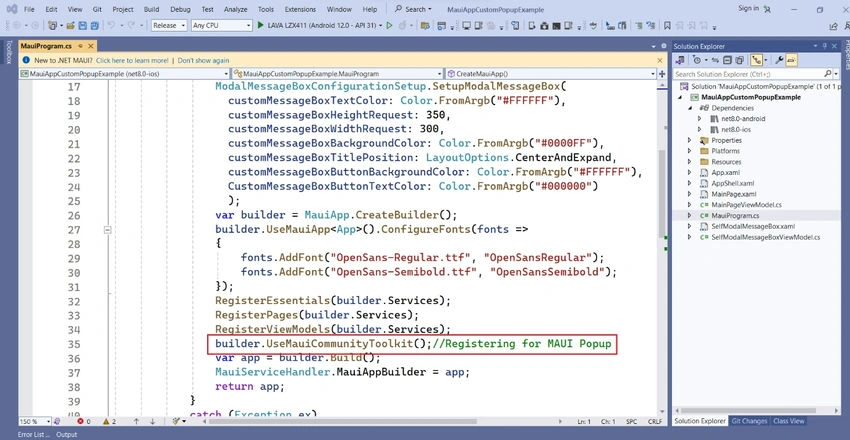Open editor window settings gear icon
850x440 pixels.
pyautogui.click(x=664, y=47)
